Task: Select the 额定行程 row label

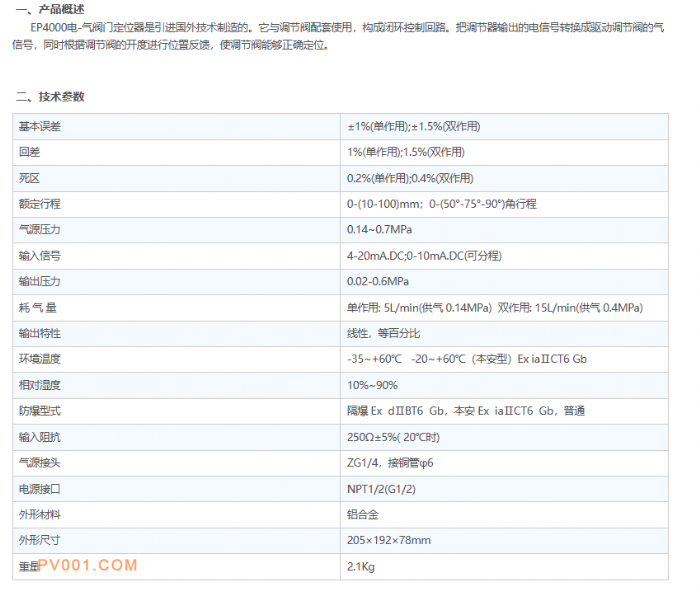Action: pos(40,204)
